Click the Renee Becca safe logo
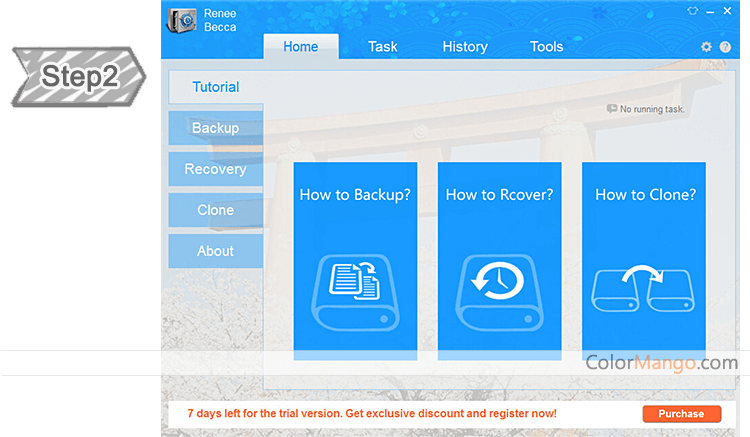 (x=182, y=22)
